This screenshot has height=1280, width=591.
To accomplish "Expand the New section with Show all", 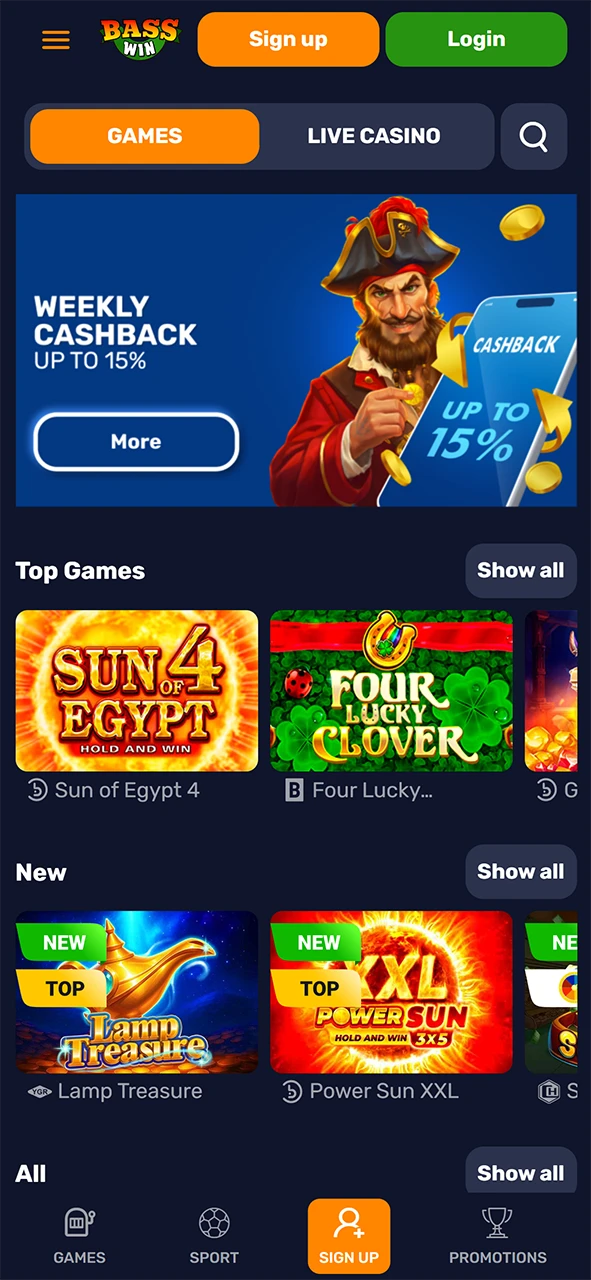I will coord(521,872).
